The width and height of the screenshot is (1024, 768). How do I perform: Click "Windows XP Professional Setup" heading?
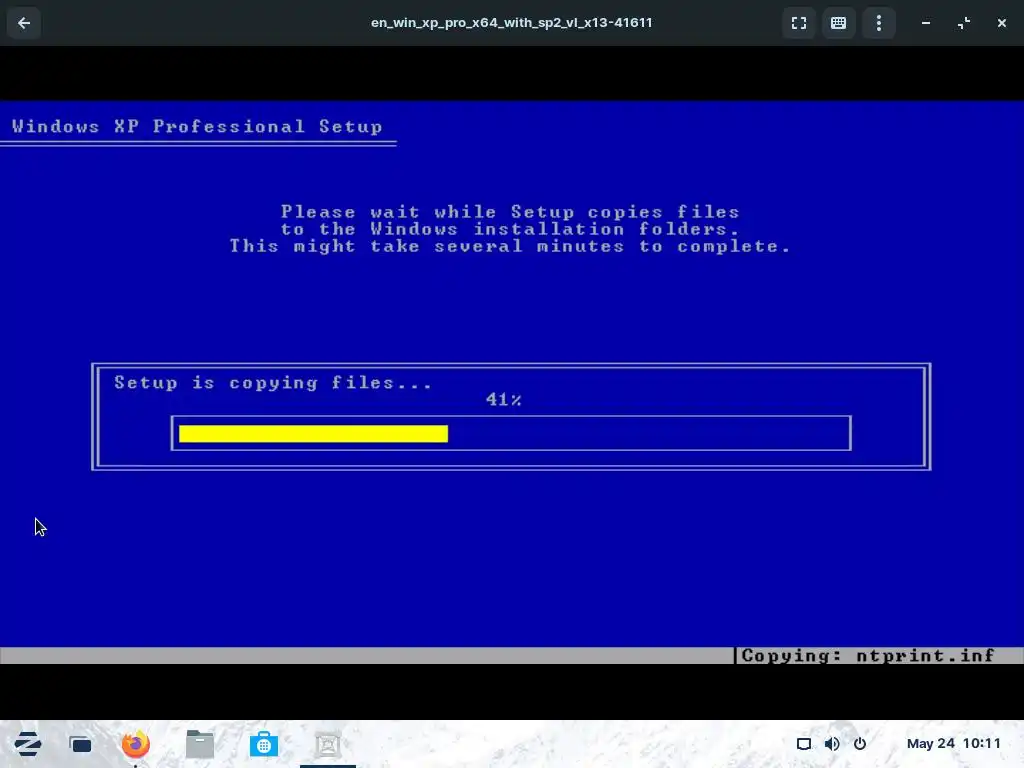point(197,127)
